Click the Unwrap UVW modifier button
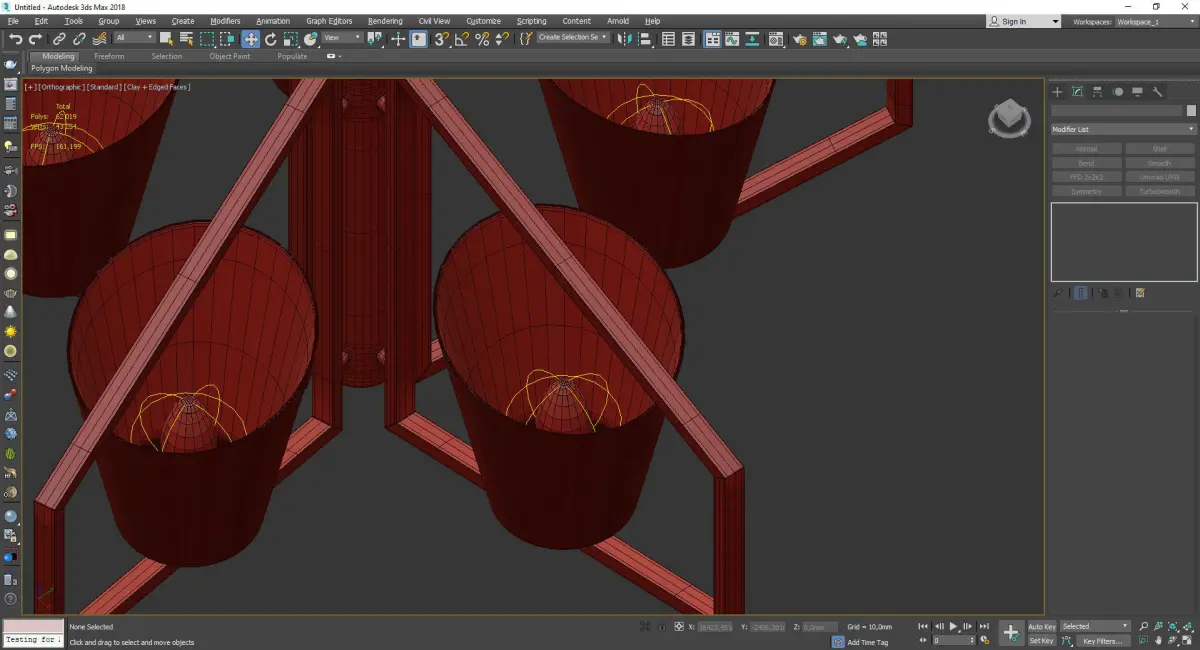This screenshot has height=650, width=1200. click(1160, 177)
